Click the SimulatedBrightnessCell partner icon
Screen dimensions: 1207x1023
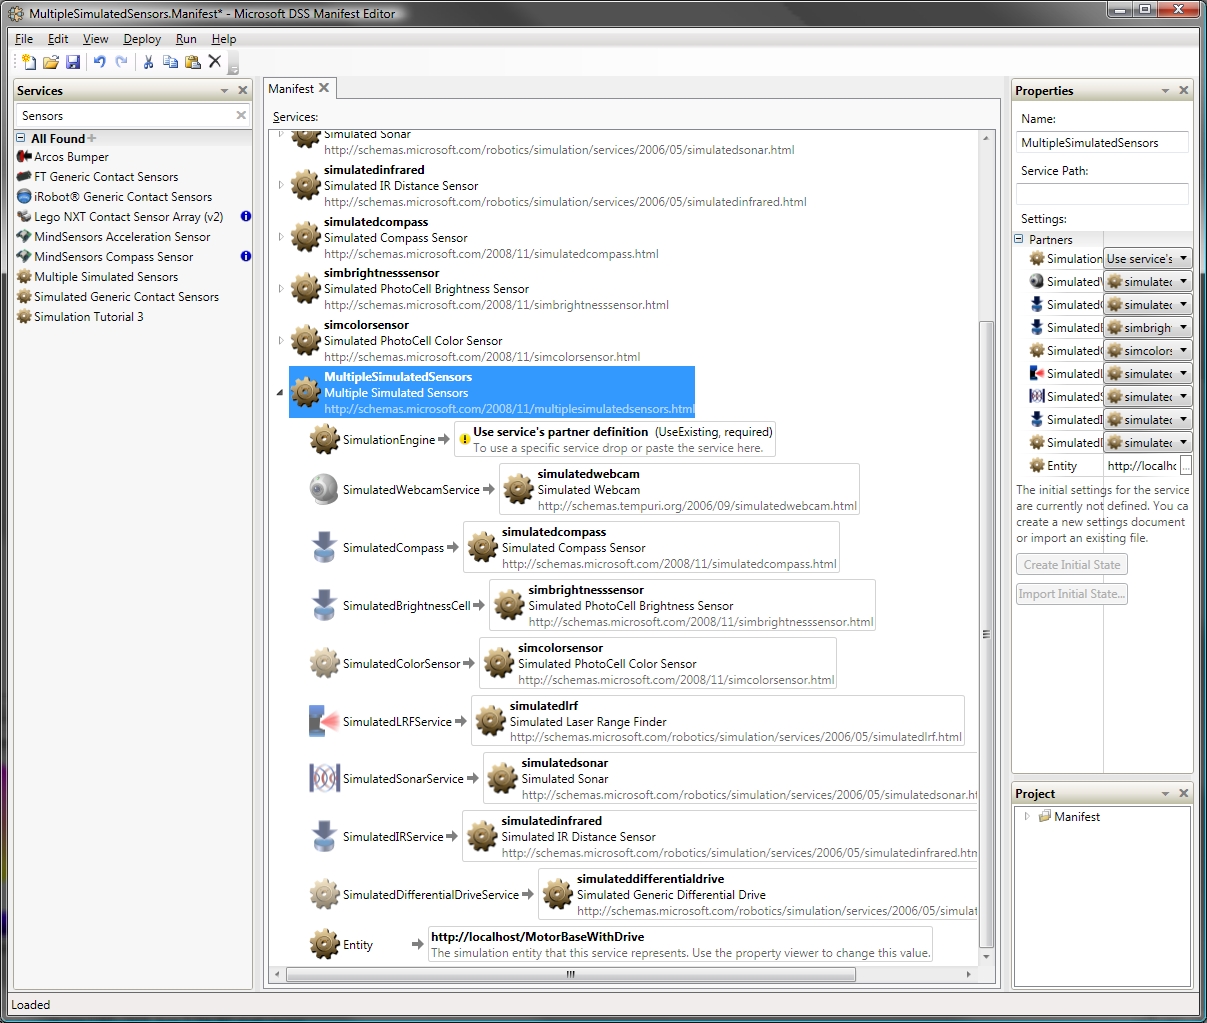coord(324,605)
